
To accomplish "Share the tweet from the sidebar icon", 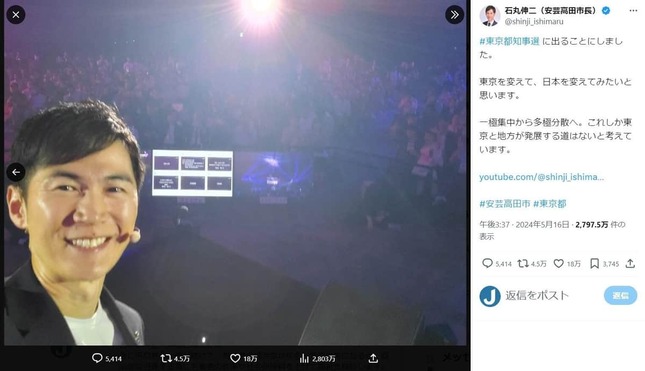I will point(630,263).
